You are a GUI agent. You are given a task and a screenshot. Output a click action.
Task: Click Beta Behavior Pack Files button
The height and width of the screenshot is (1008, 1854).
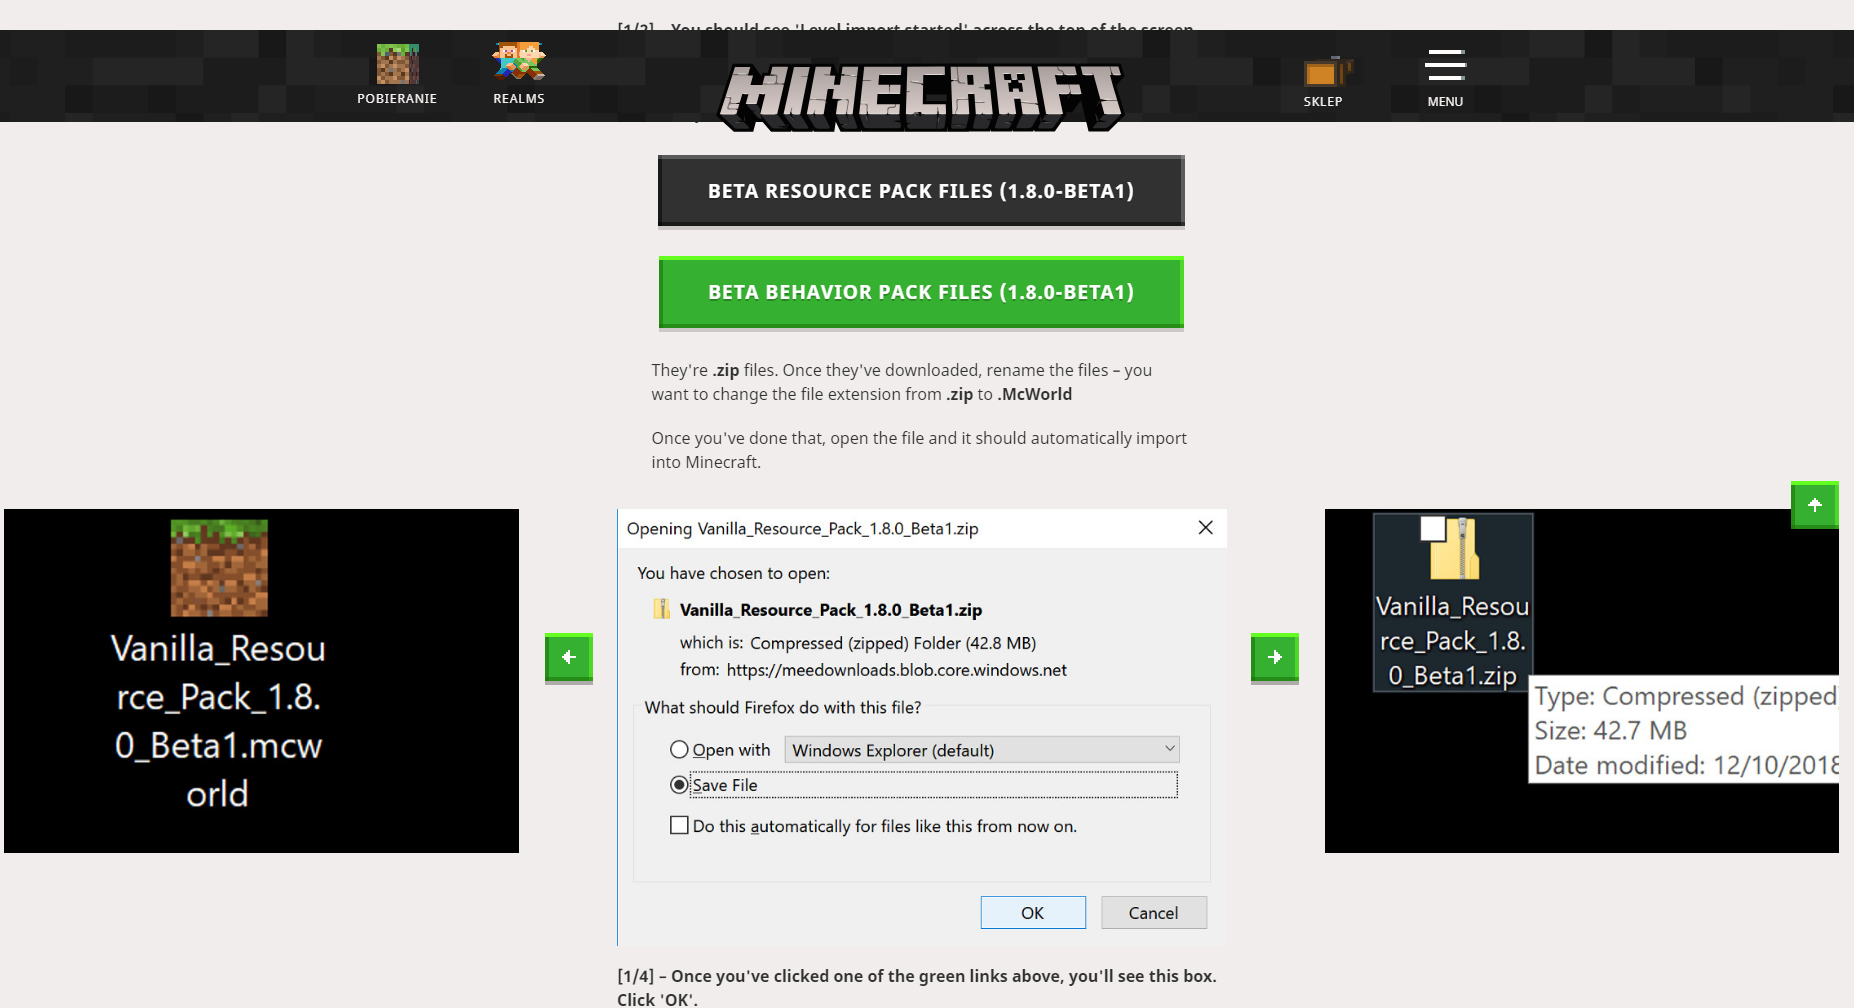coord(921,292)
